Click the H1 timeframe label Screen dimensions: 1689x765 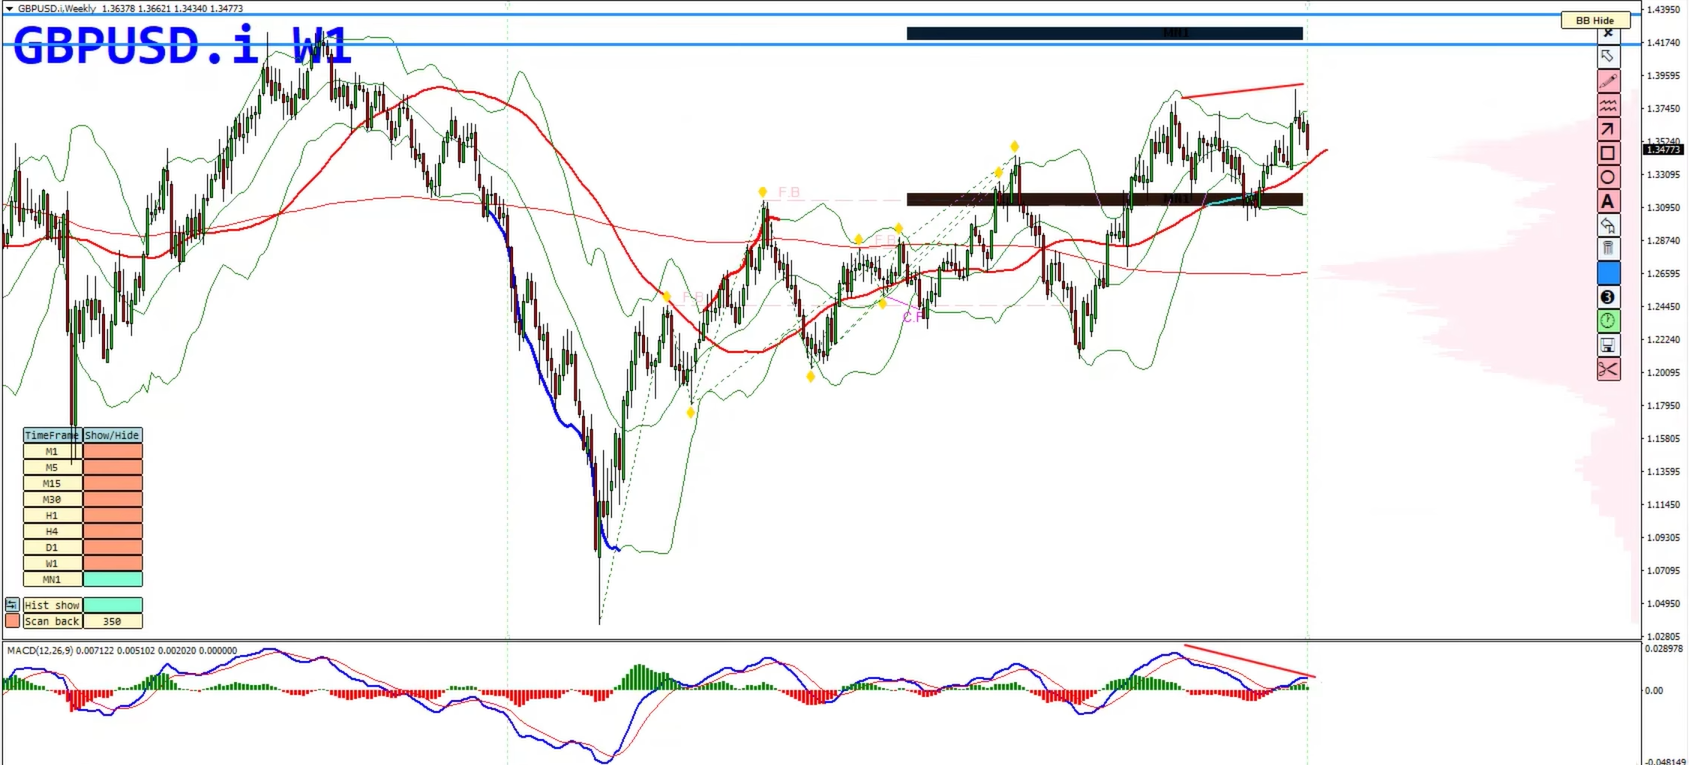pyautogui.click(x=52, y=515)
